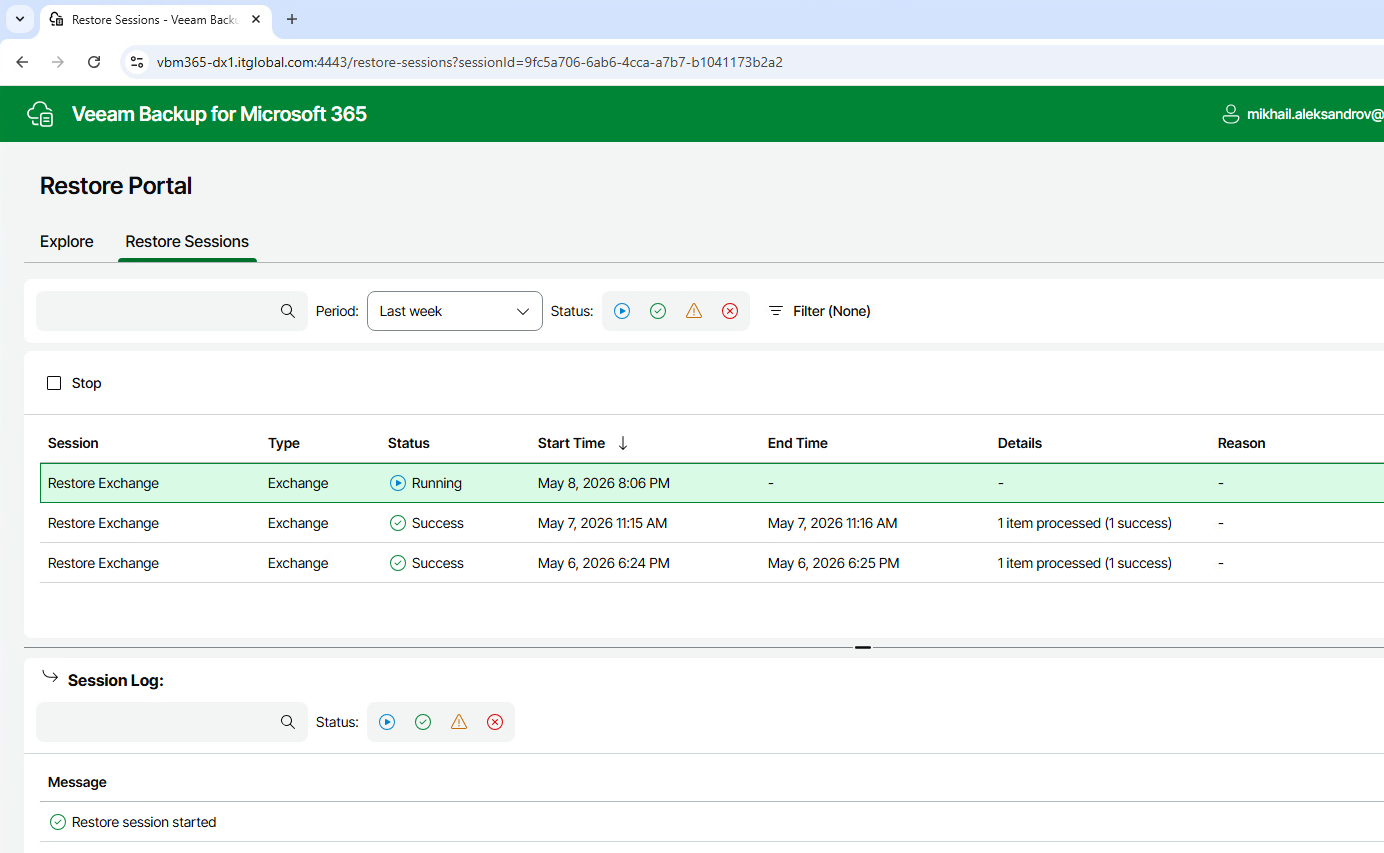Filter sessions by Running status icon
Viewport: 1384px width, 853px height.
click(622, 311)
